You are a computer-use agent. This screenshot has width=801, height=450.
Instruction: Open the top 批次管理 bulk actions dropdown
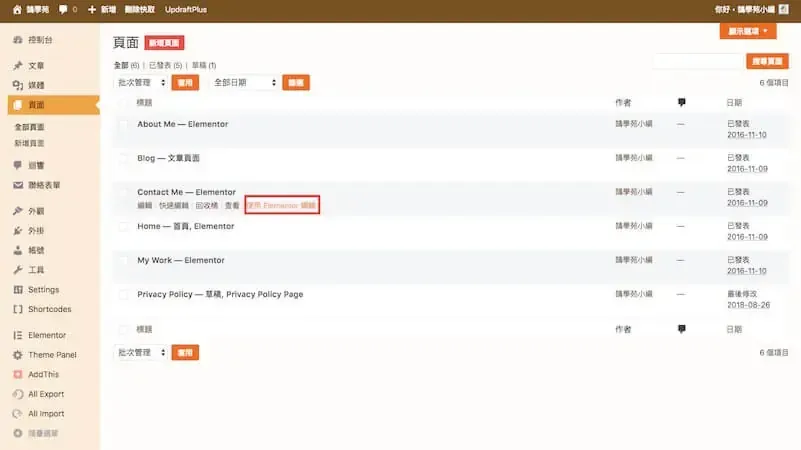tap(141, 82)
